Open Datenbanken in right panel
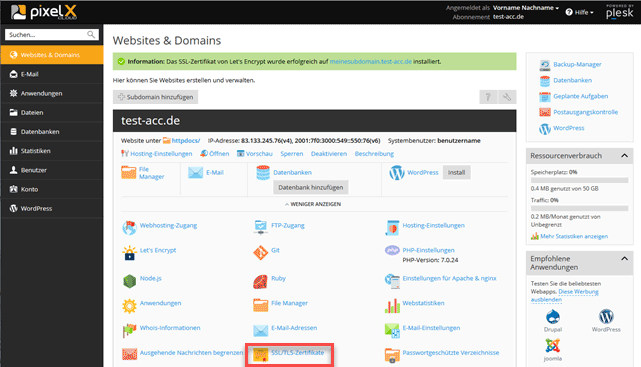 (x=572, y=81)
